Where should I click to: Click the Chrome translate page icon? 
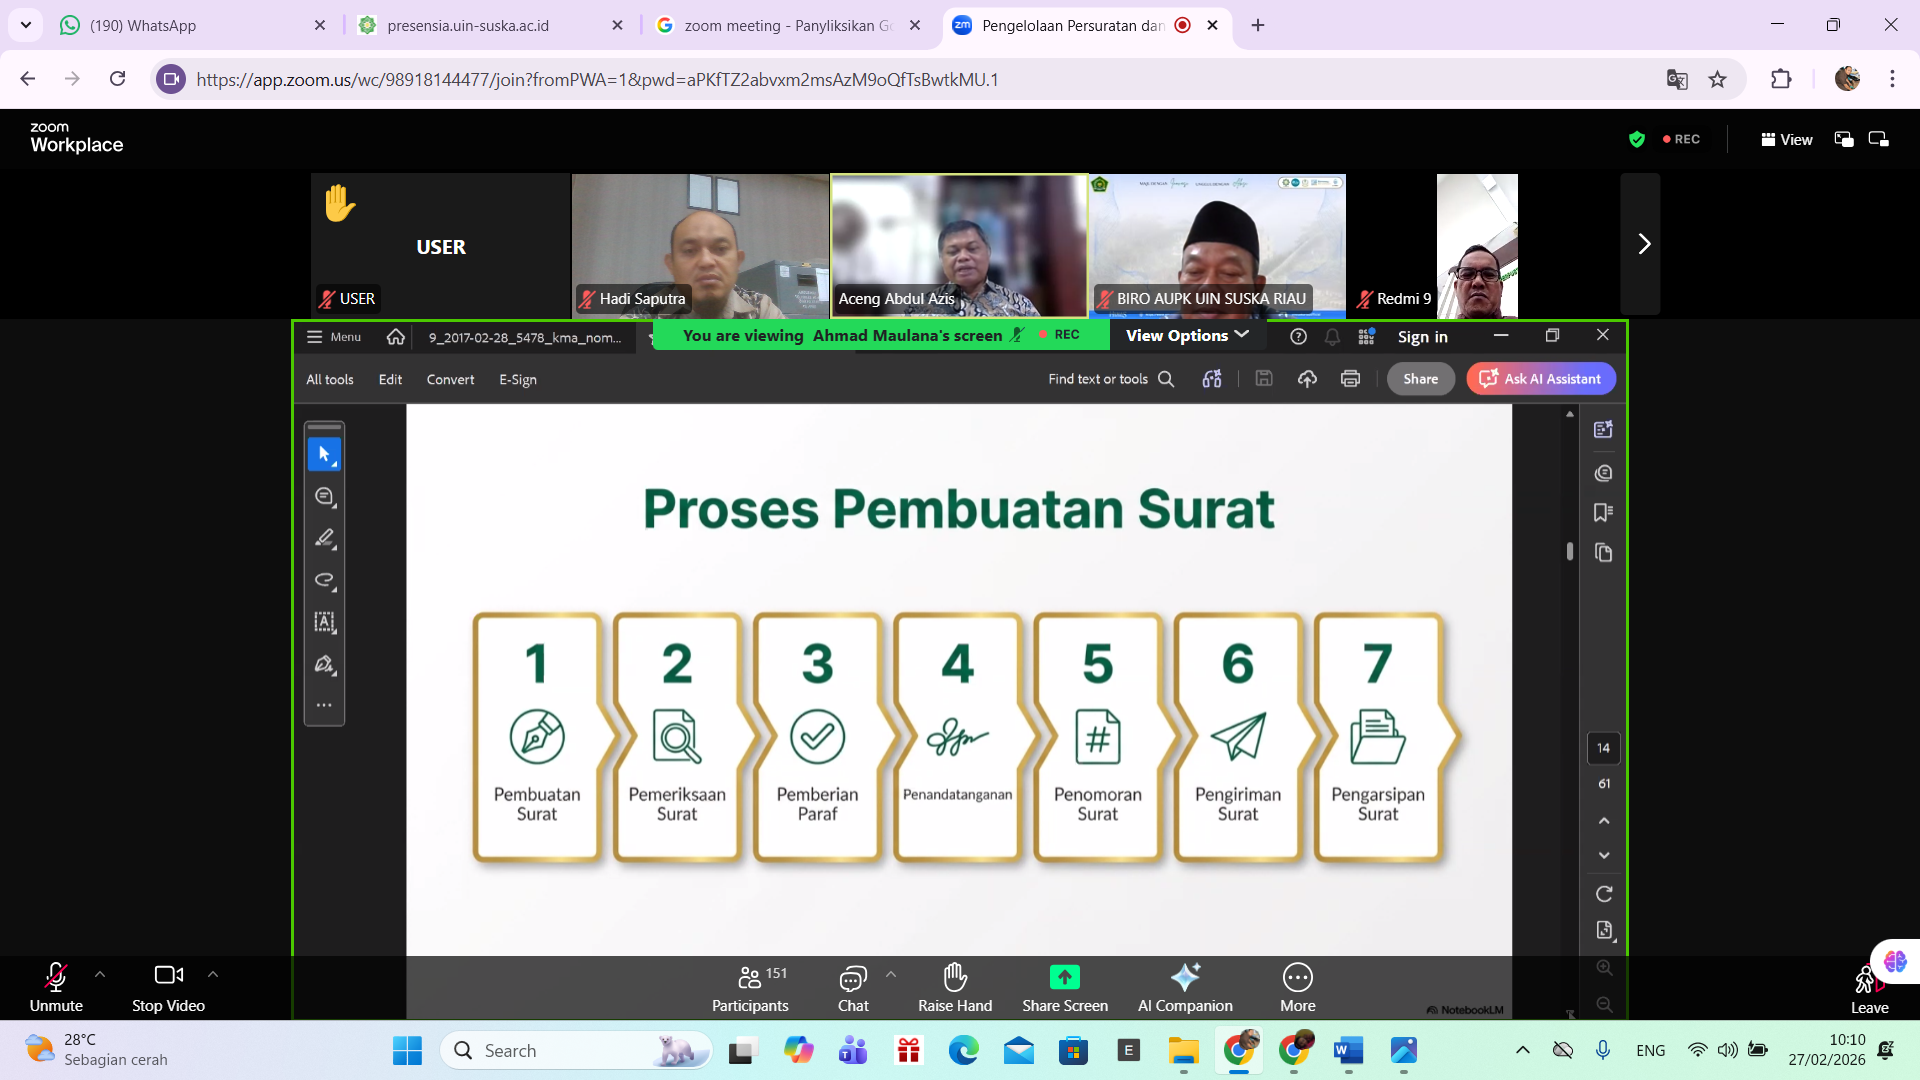point(1677,80)
